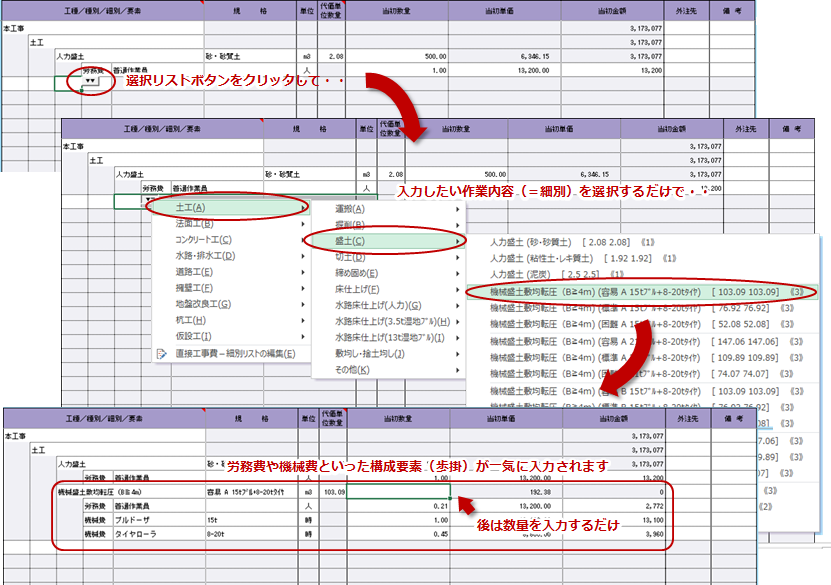The height and width of the screenshot is (585, 831).
Task: Select 0.45 quantity cell
Action: tap(399, 534)
